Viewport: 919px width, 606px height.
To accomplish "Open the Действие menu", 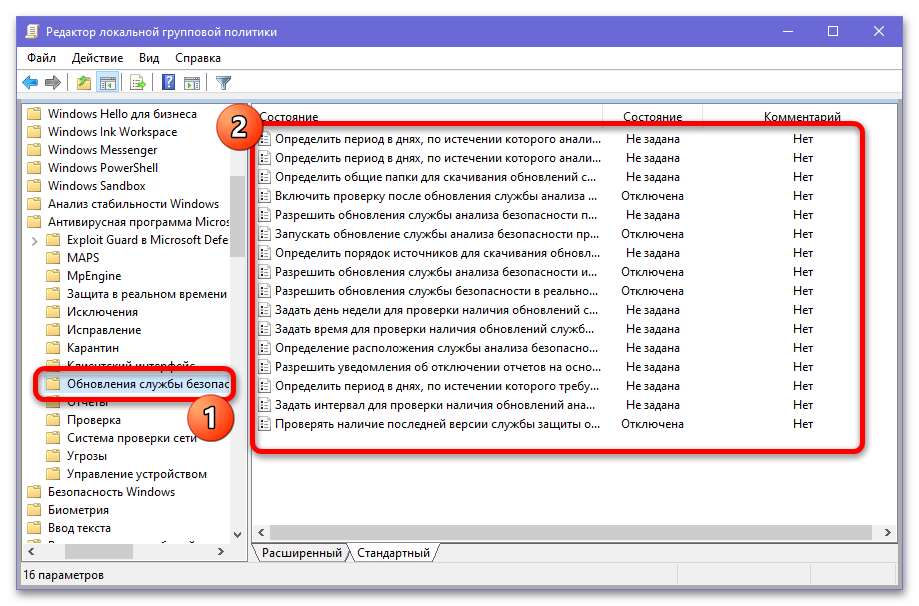I will pyautogui.click(x=97, y=58).
